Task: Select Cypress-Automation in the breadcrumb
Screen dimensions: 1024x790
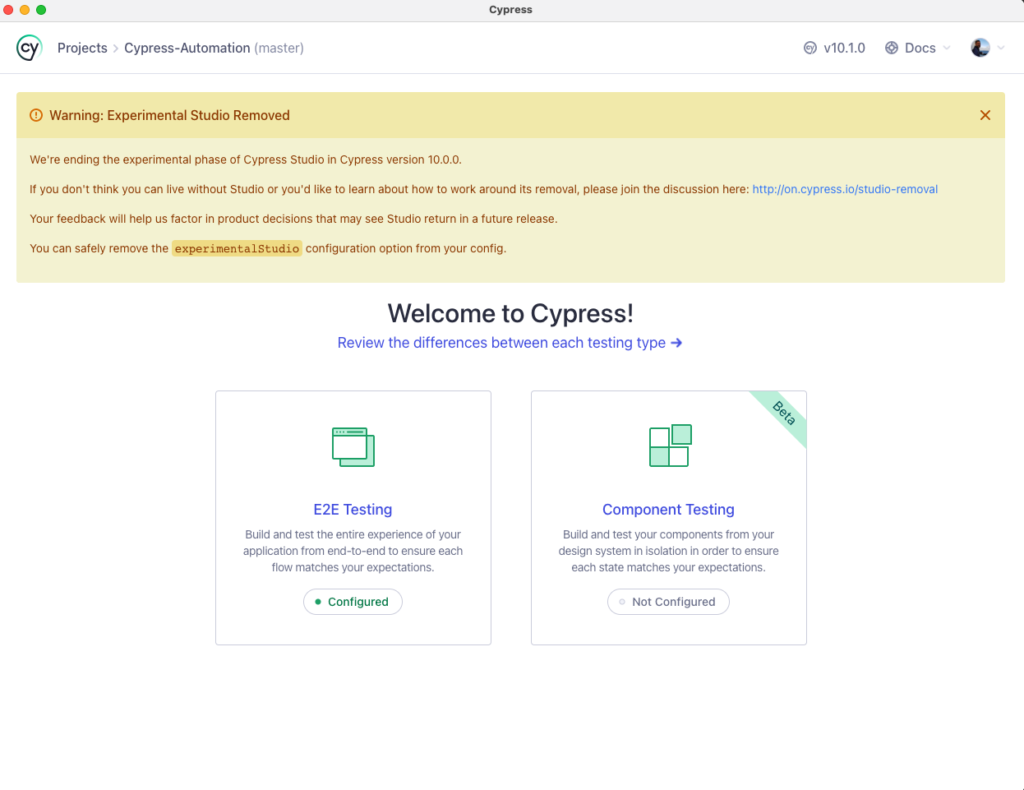Action: point(186,47)
